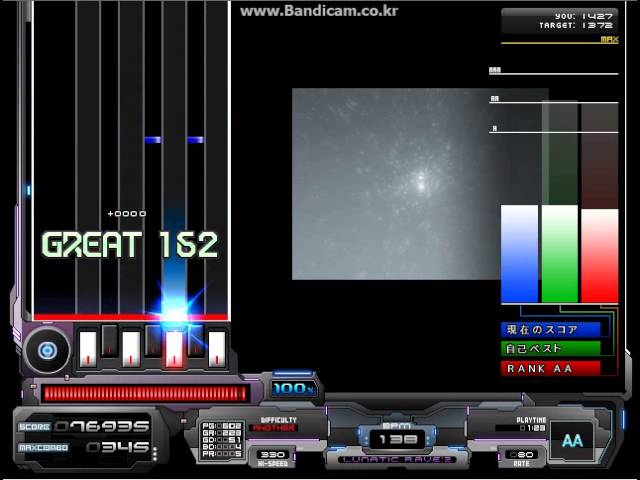Screen dimensions: 640x480
Task: Click the left falling blue note
Action: [152, 140]
